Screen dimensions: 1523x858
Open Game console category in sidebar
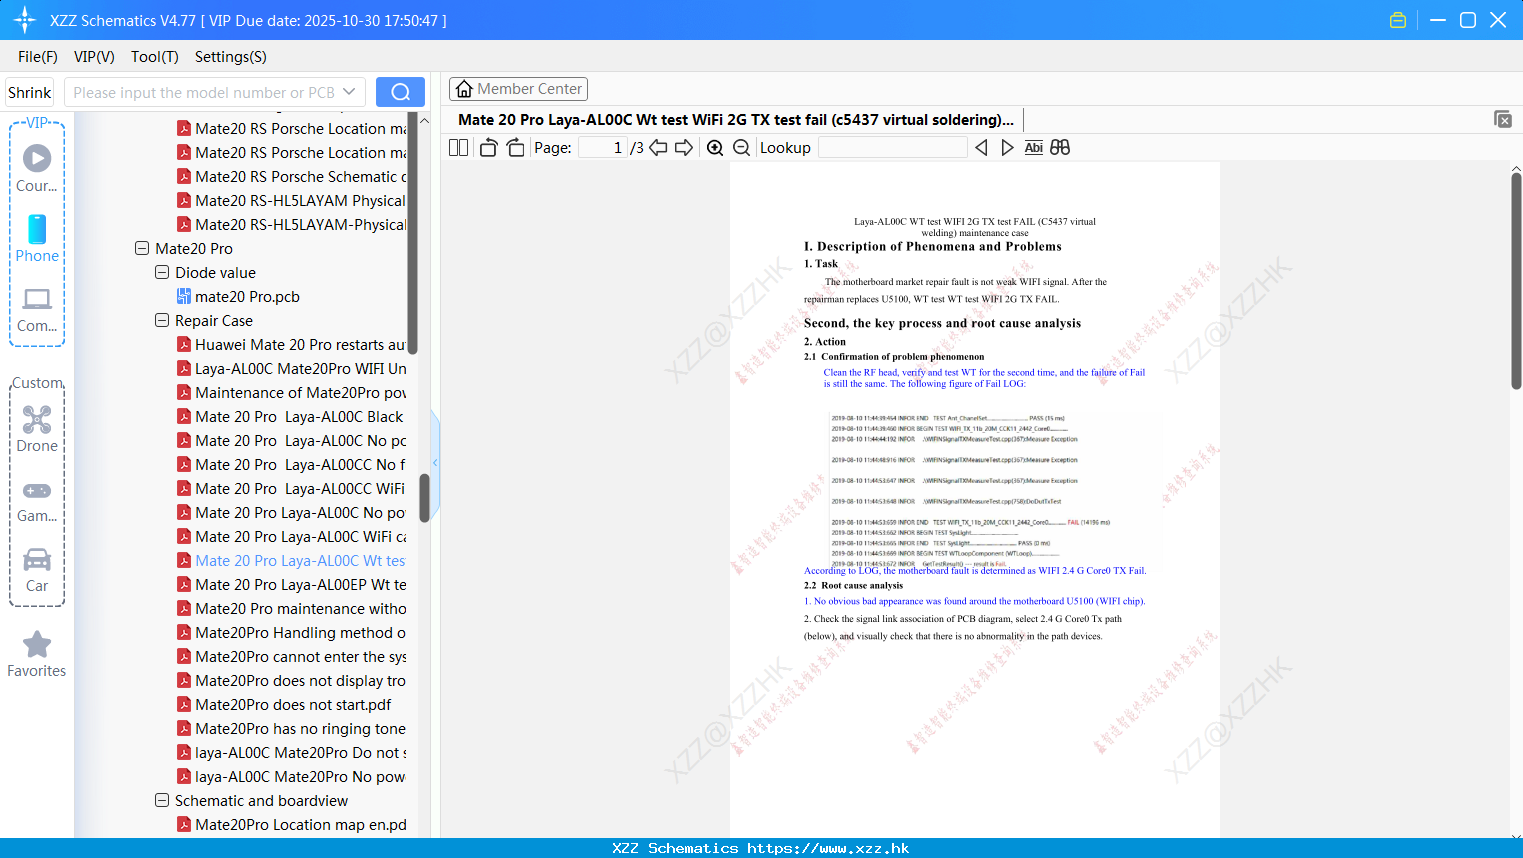click(37, 500)
